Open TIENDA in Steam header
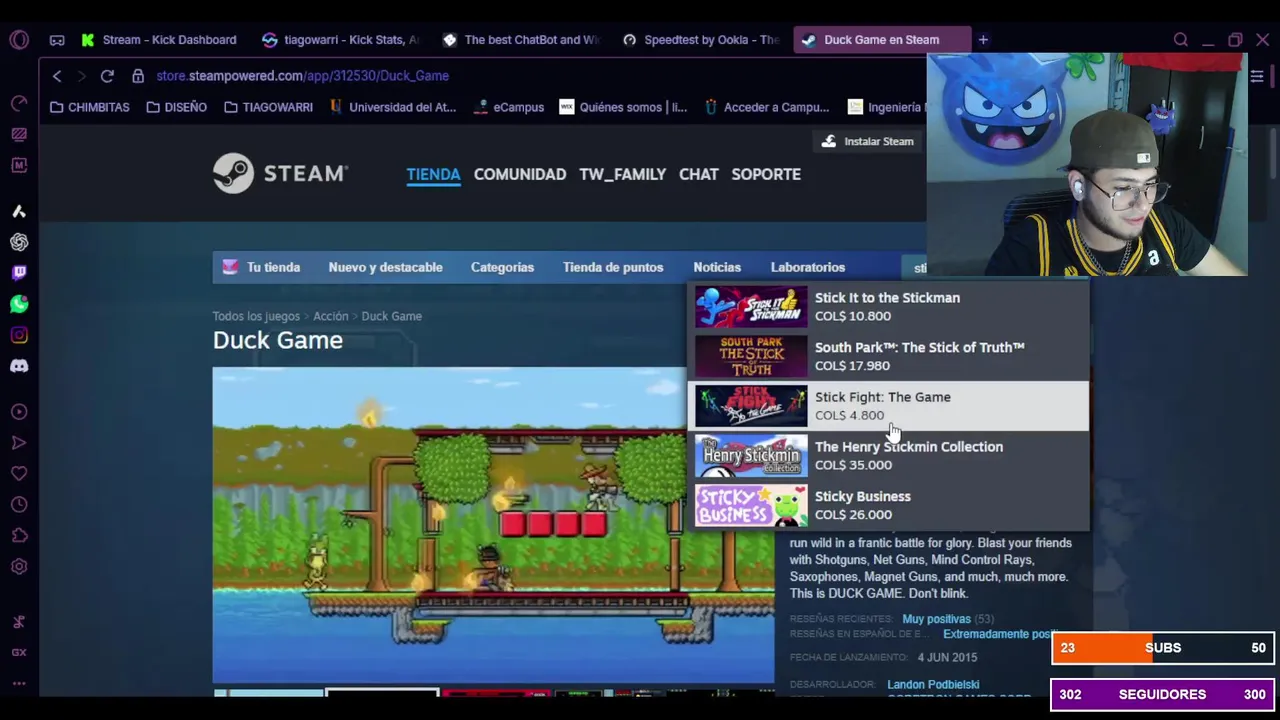The width and height of the screenshot is (1280, 720). [x=433, y=174]
